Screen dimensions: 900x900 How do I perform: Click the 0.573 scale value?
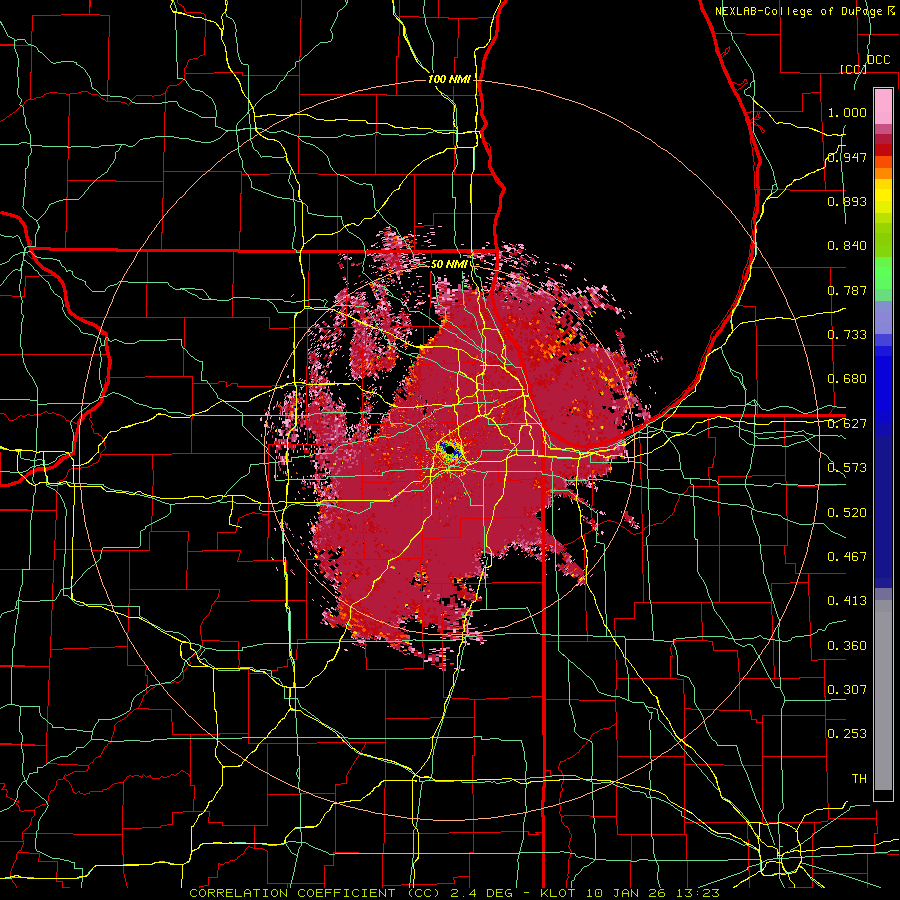point(847,468)
